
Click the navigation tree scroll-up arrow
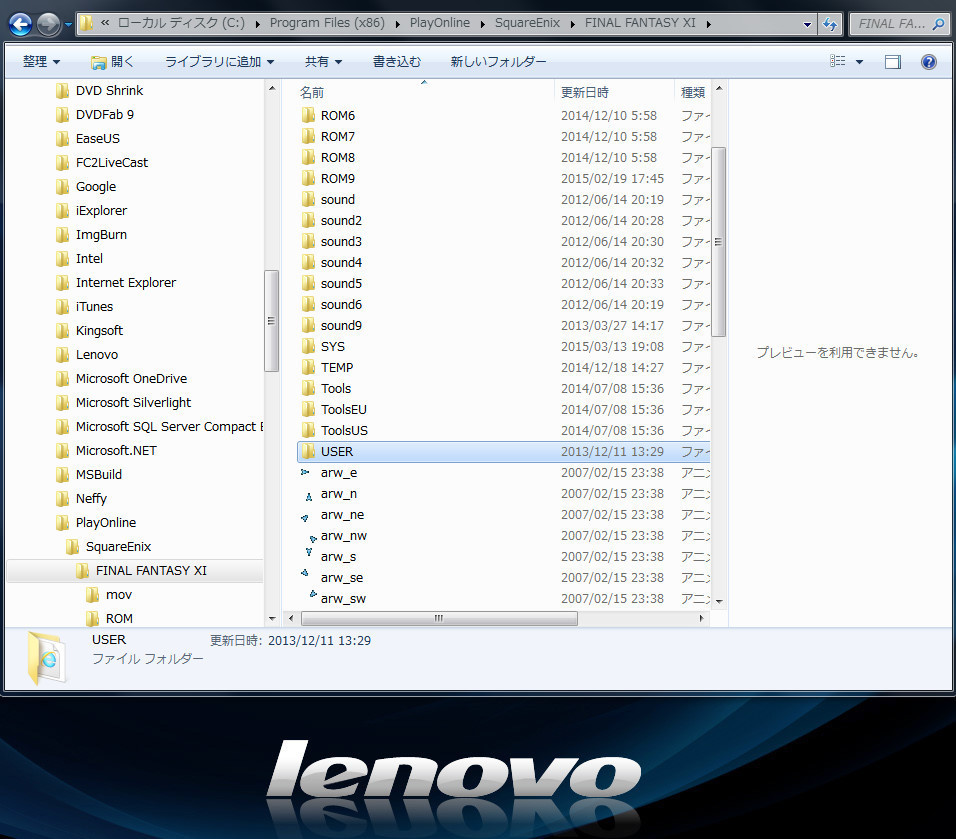272,88
